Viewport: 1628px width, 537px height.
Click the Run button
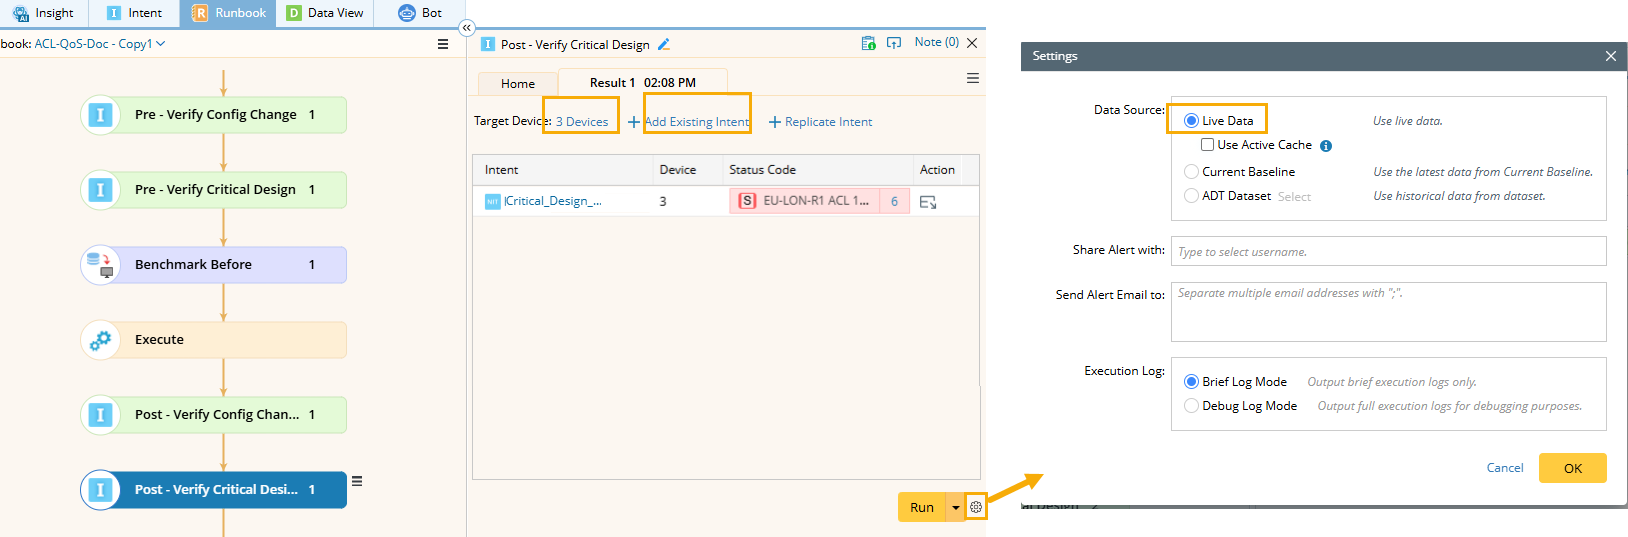[x=922, y=507]
